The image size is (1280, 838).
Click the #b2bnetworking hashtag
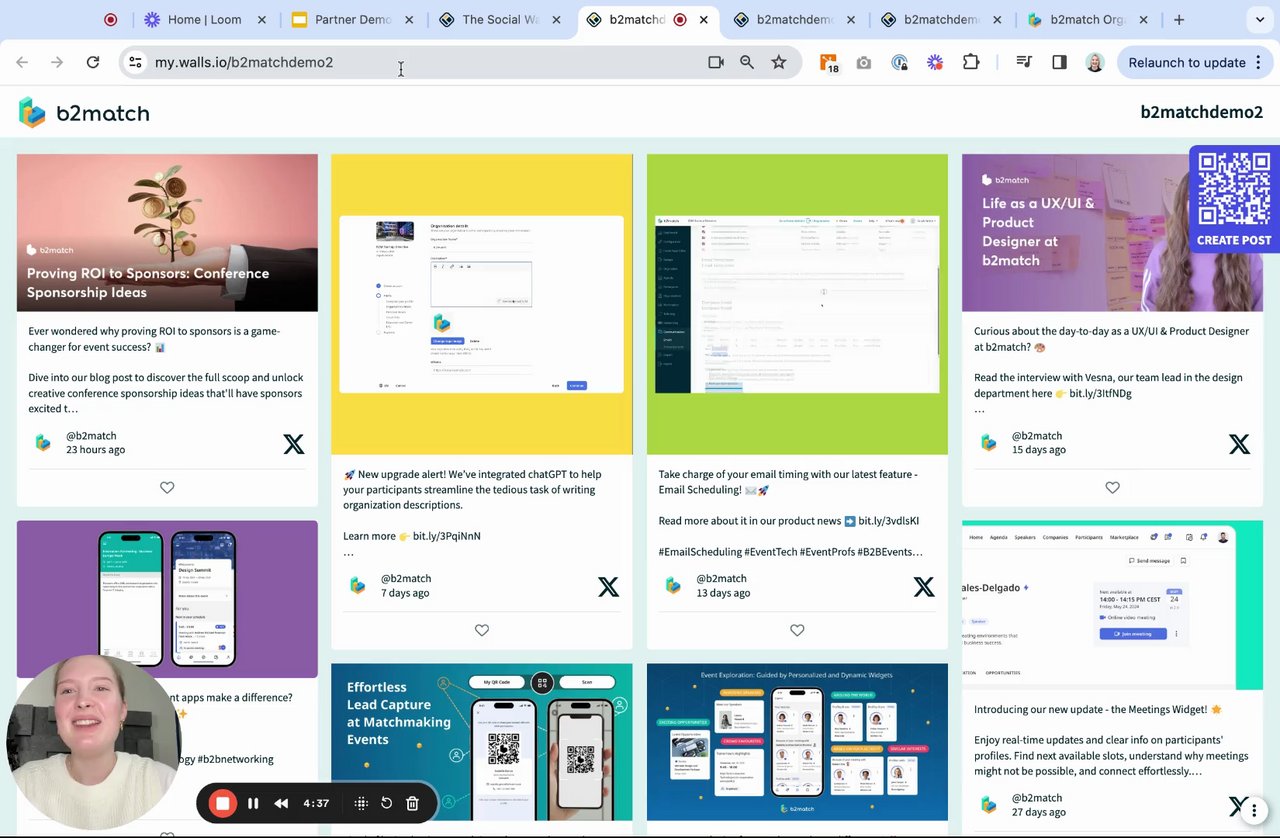235,759
